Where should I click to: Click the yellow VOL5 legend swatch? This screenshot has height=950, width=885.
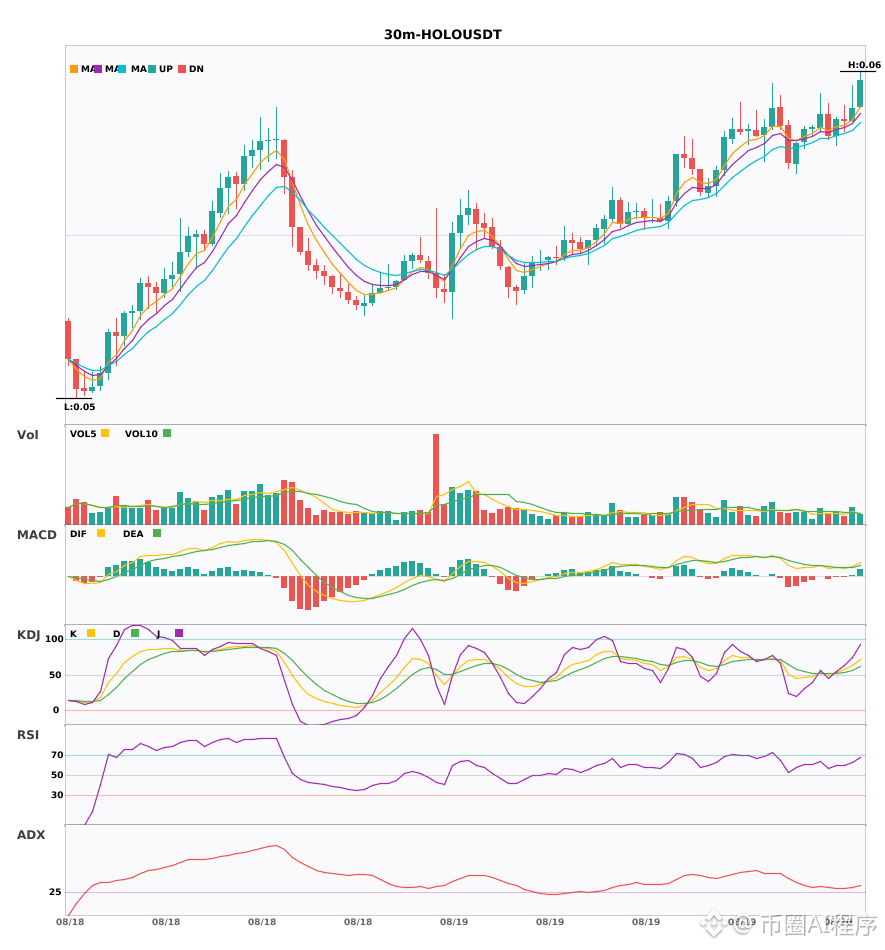tap(105, 433)
